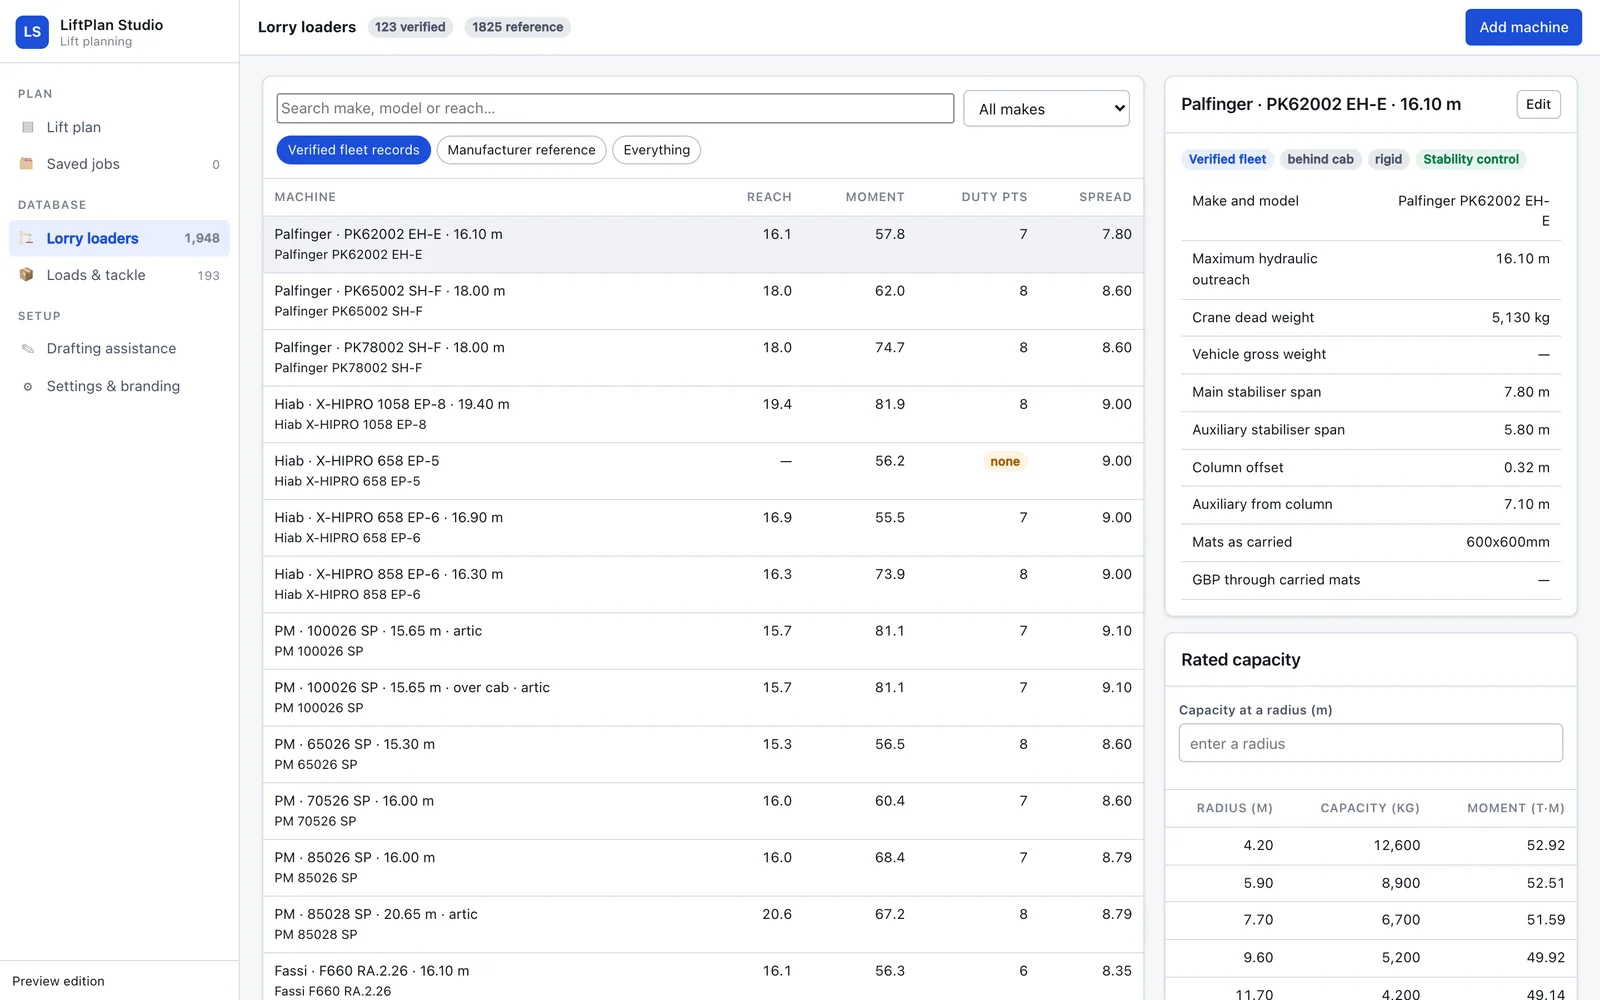The width and height of the screenshot is (1600, 1000).
Task: Select the PM 65026 SP 15.30 m row
Action: pyautogui.click(x=703, y=754)
